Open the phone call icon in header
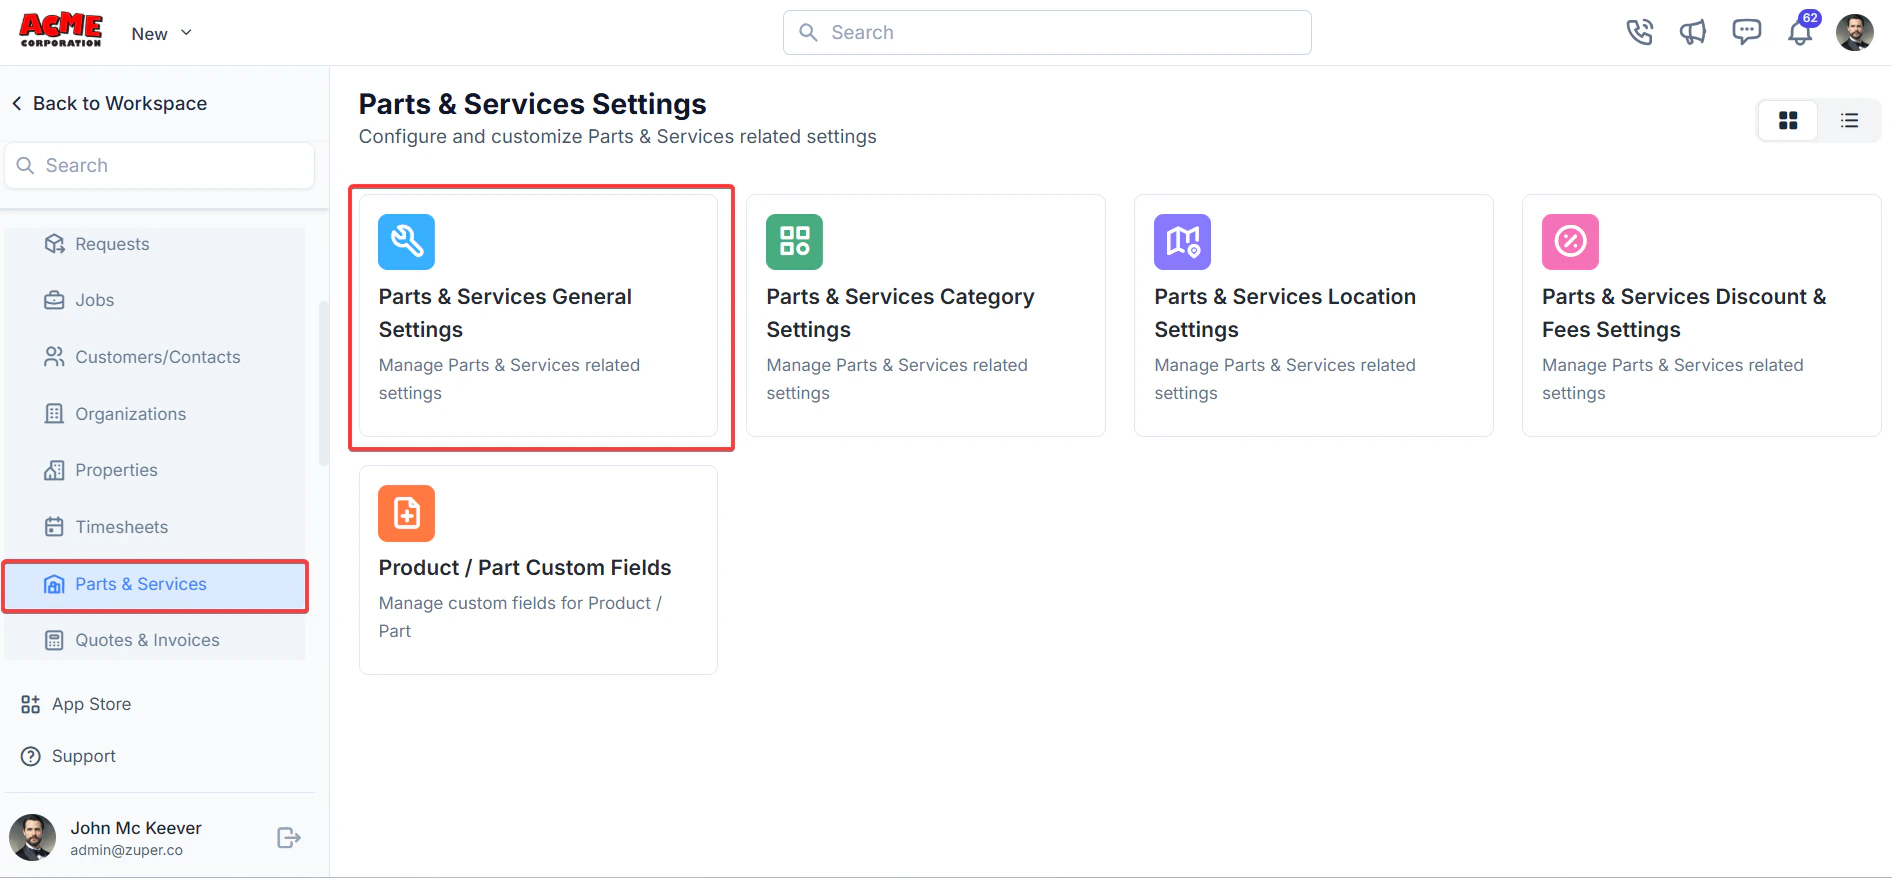 click(x=1640, y=33)
